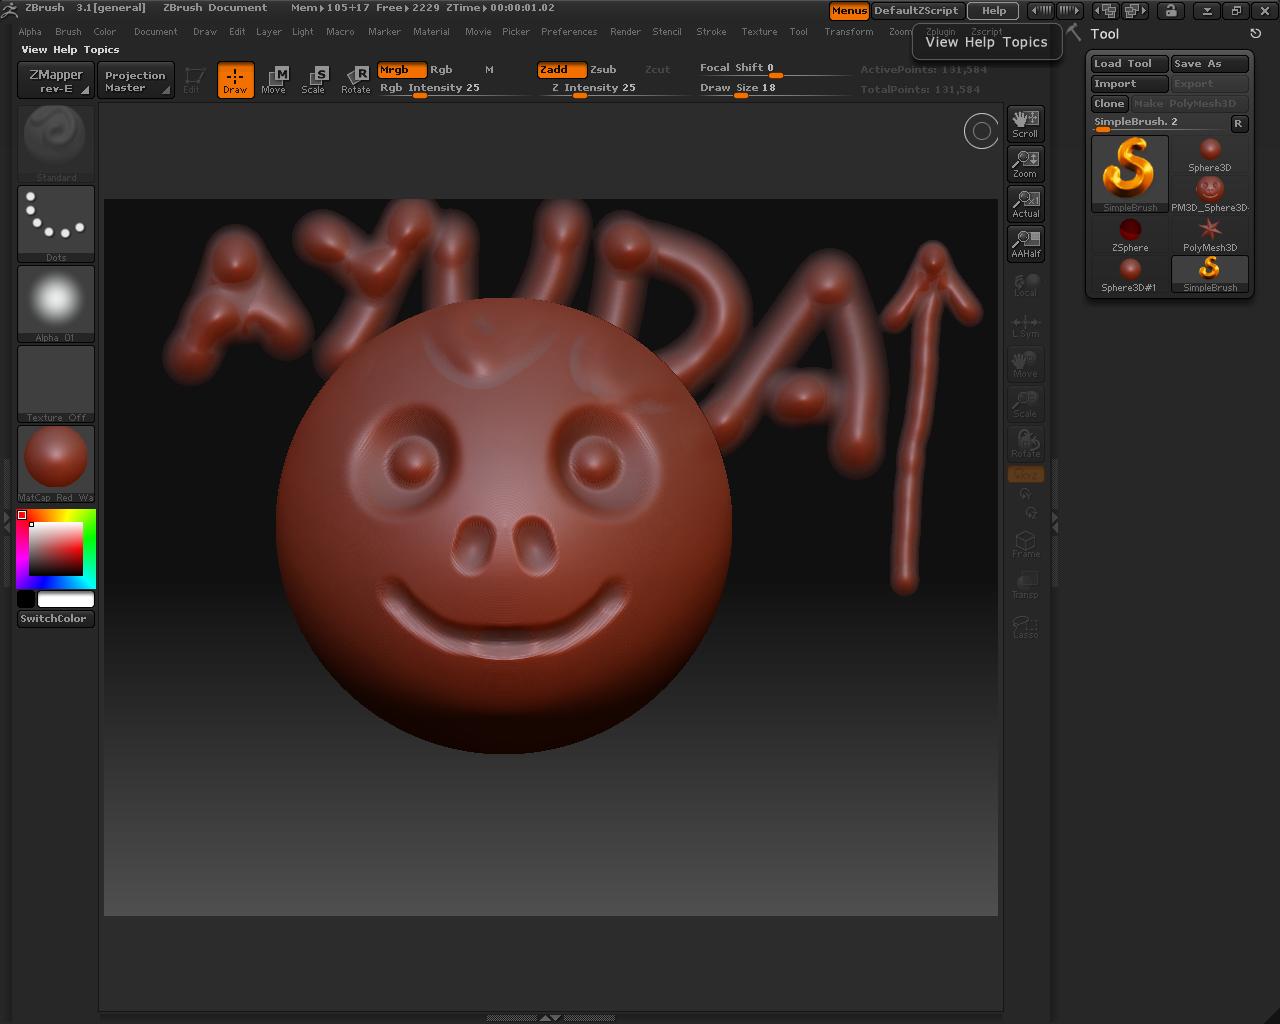
Task: Open the Alpha menu
Action: 30,32
